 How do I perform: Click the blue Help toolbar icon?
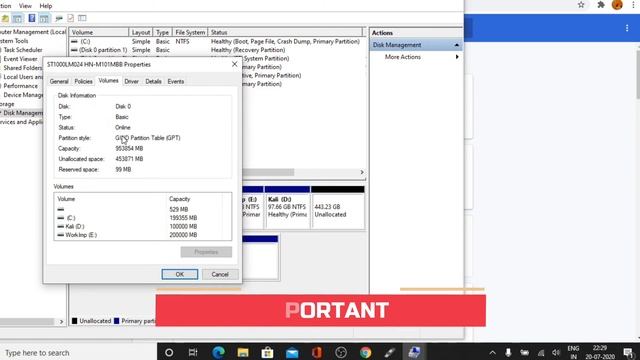31,18
